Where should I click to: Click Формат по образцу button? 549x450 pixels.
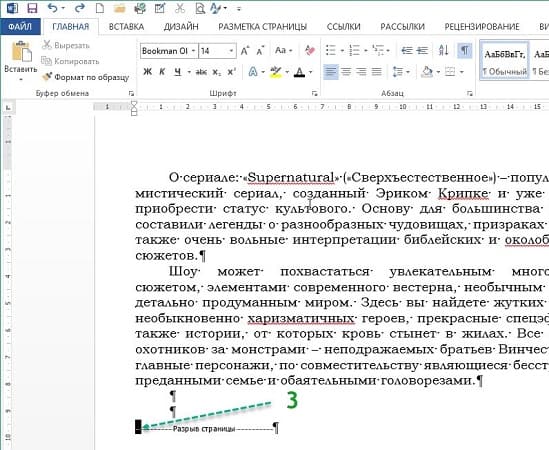coord(85,77)
